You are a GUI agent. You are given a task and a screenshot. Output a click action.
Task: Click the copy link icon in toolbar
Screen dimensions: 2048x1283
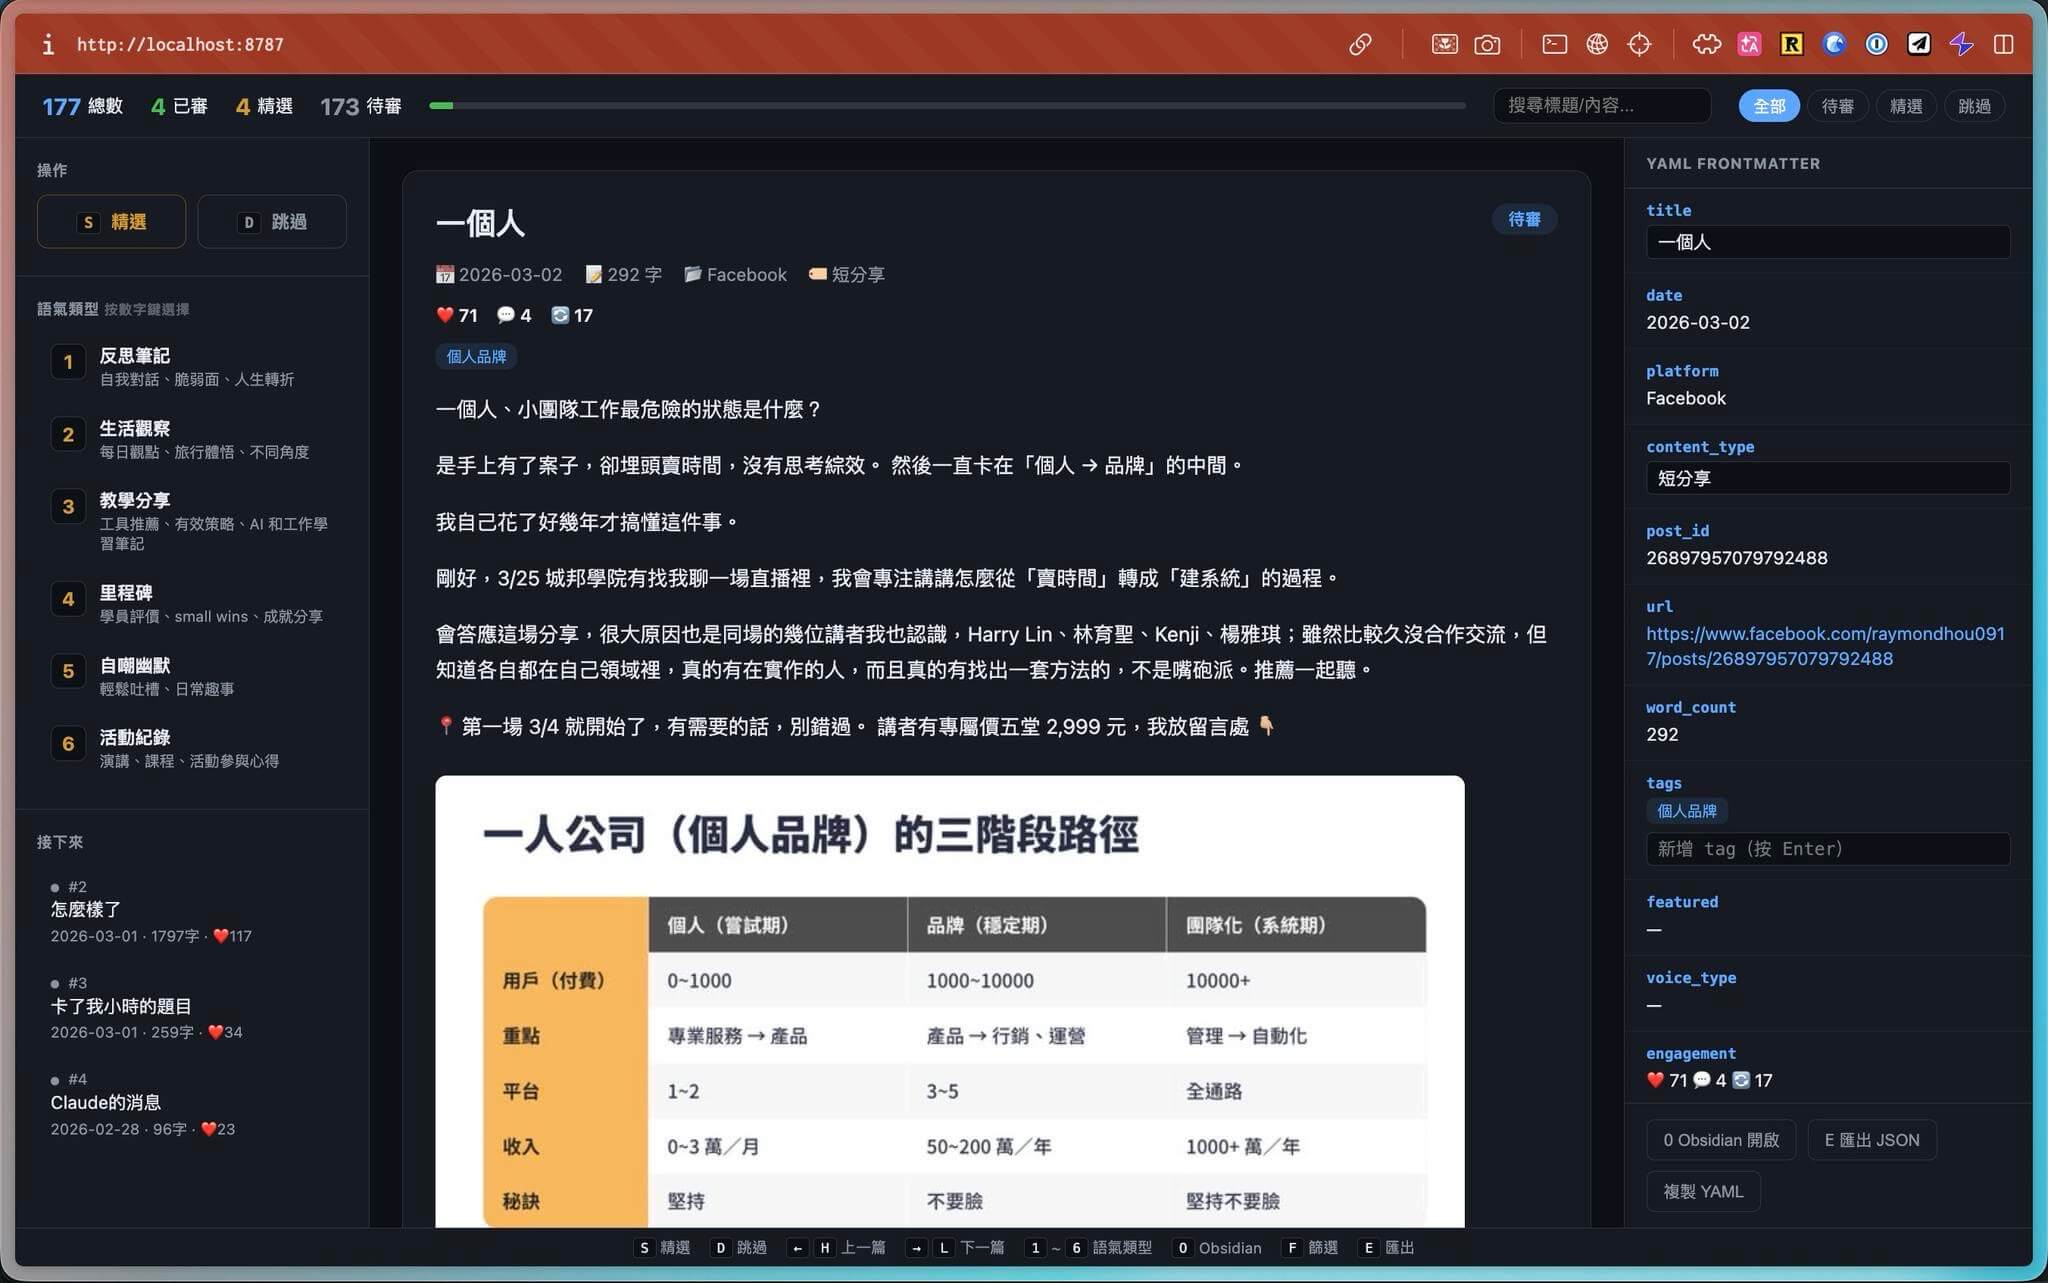coord(1360,44)
